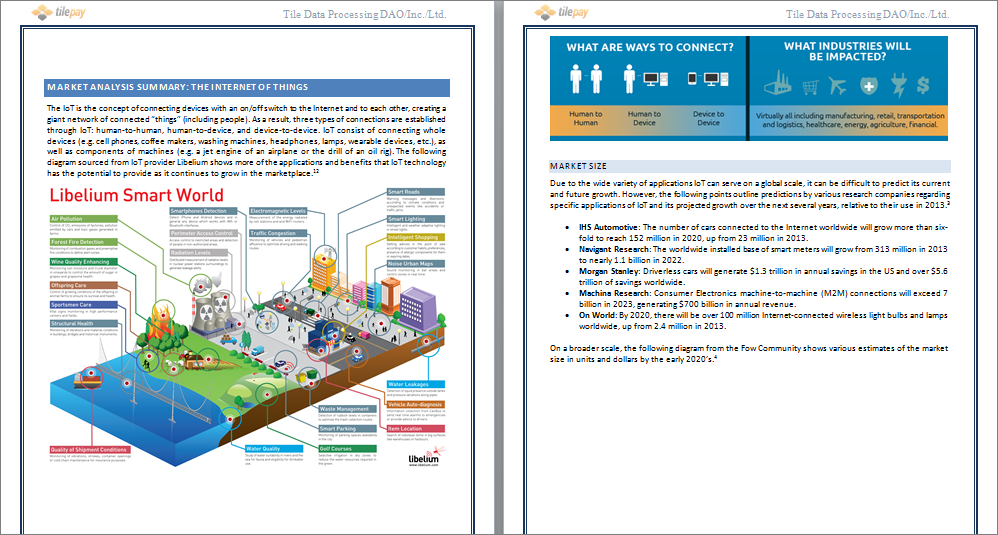This screenshot has width=998, height=535.
Task: Click the shopping cart retail icon
Action: point(810,87)
